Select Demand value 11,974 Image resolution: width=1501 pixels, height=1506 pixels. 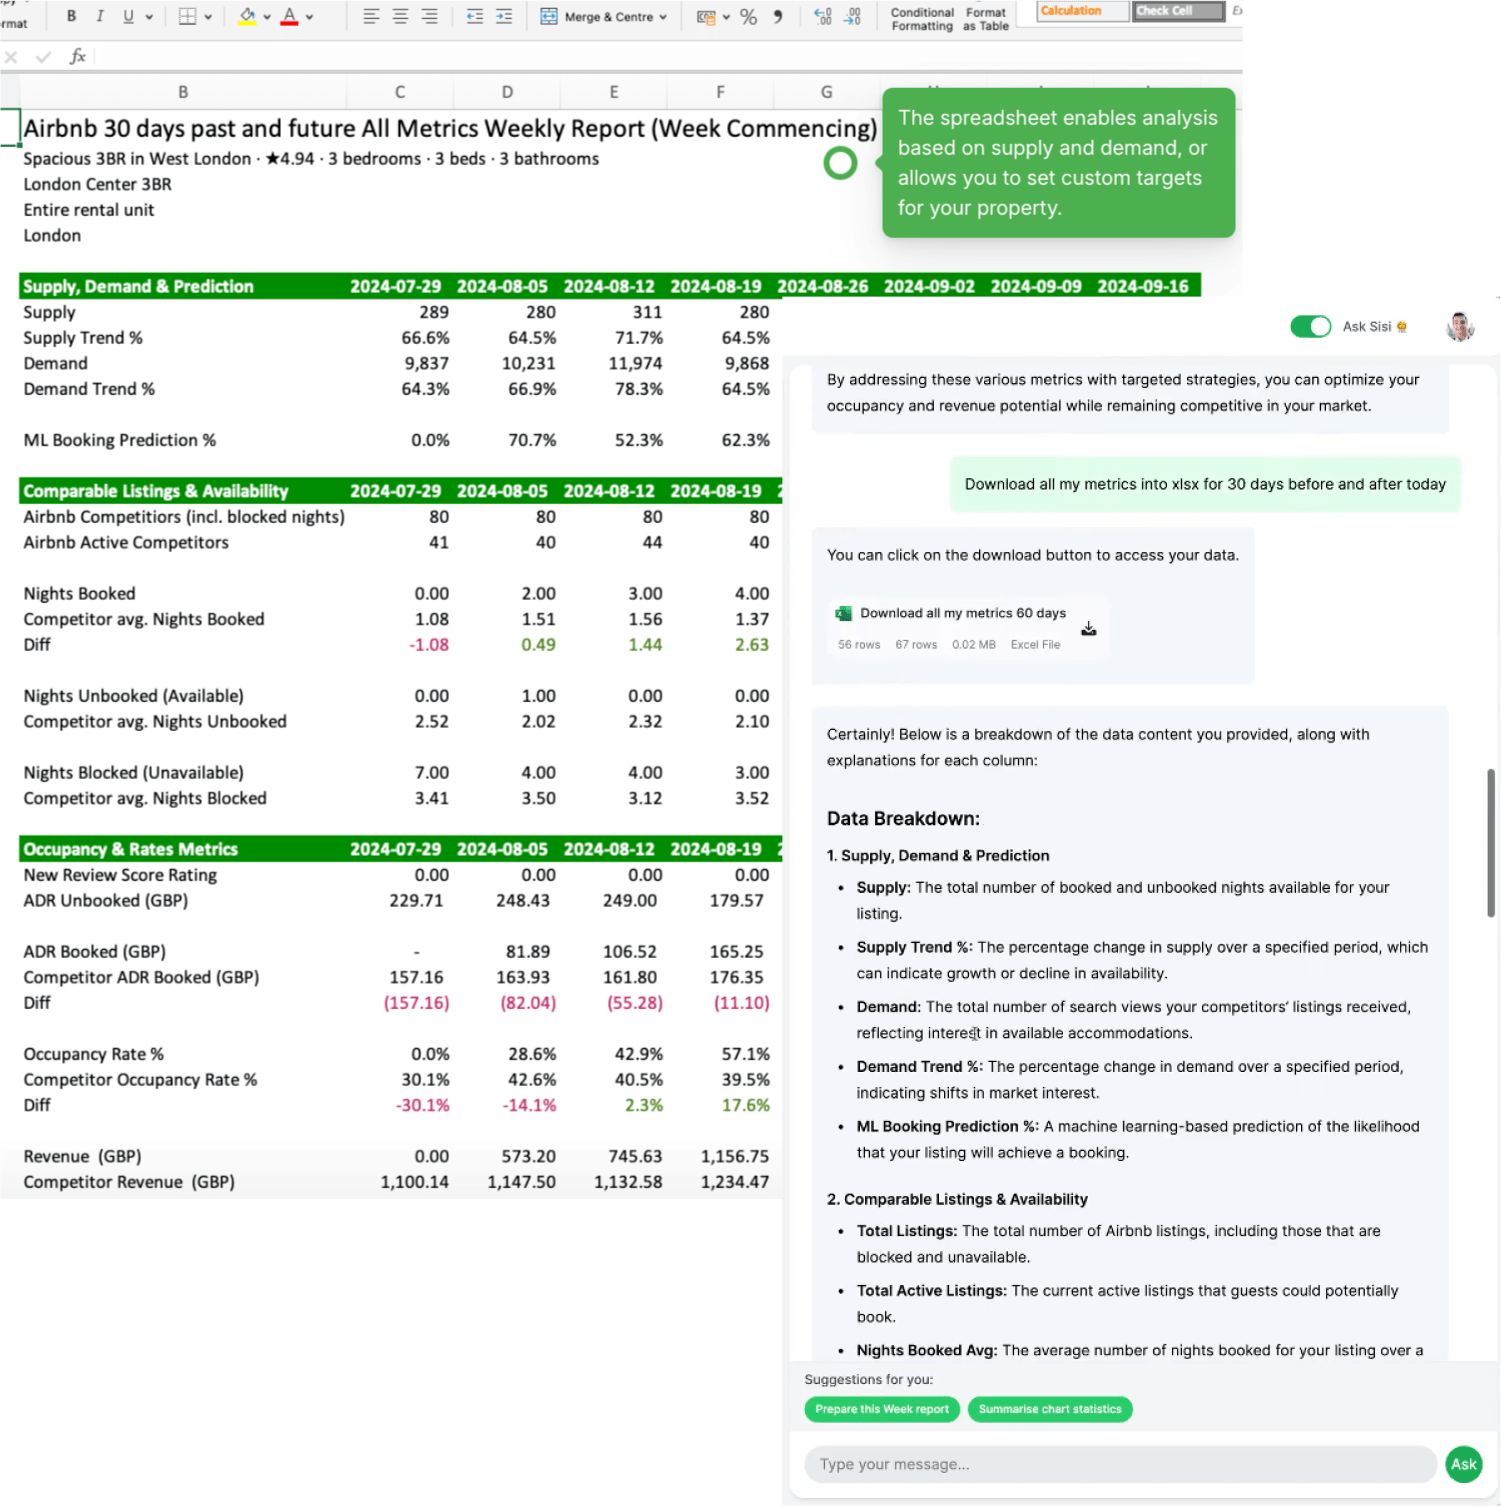(x=635, y=363)
